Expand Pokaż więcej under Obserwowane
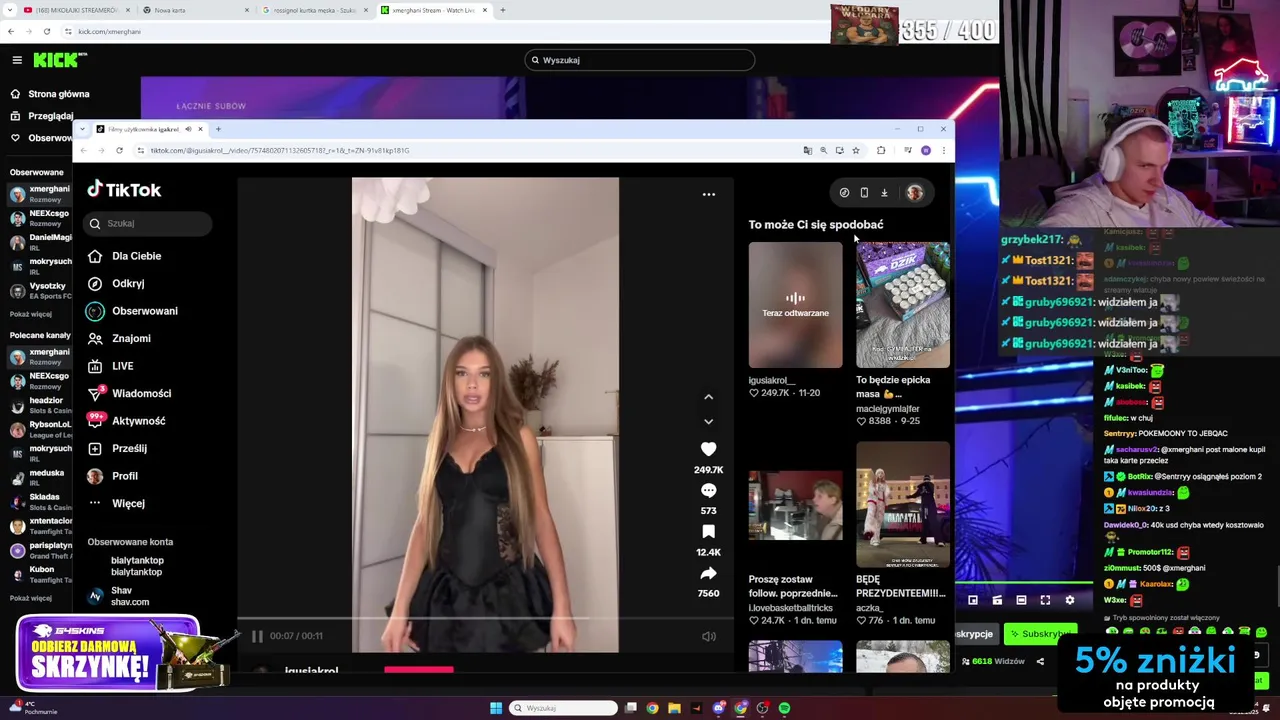This screenshot has height=720, width=1280. point(31,314)
